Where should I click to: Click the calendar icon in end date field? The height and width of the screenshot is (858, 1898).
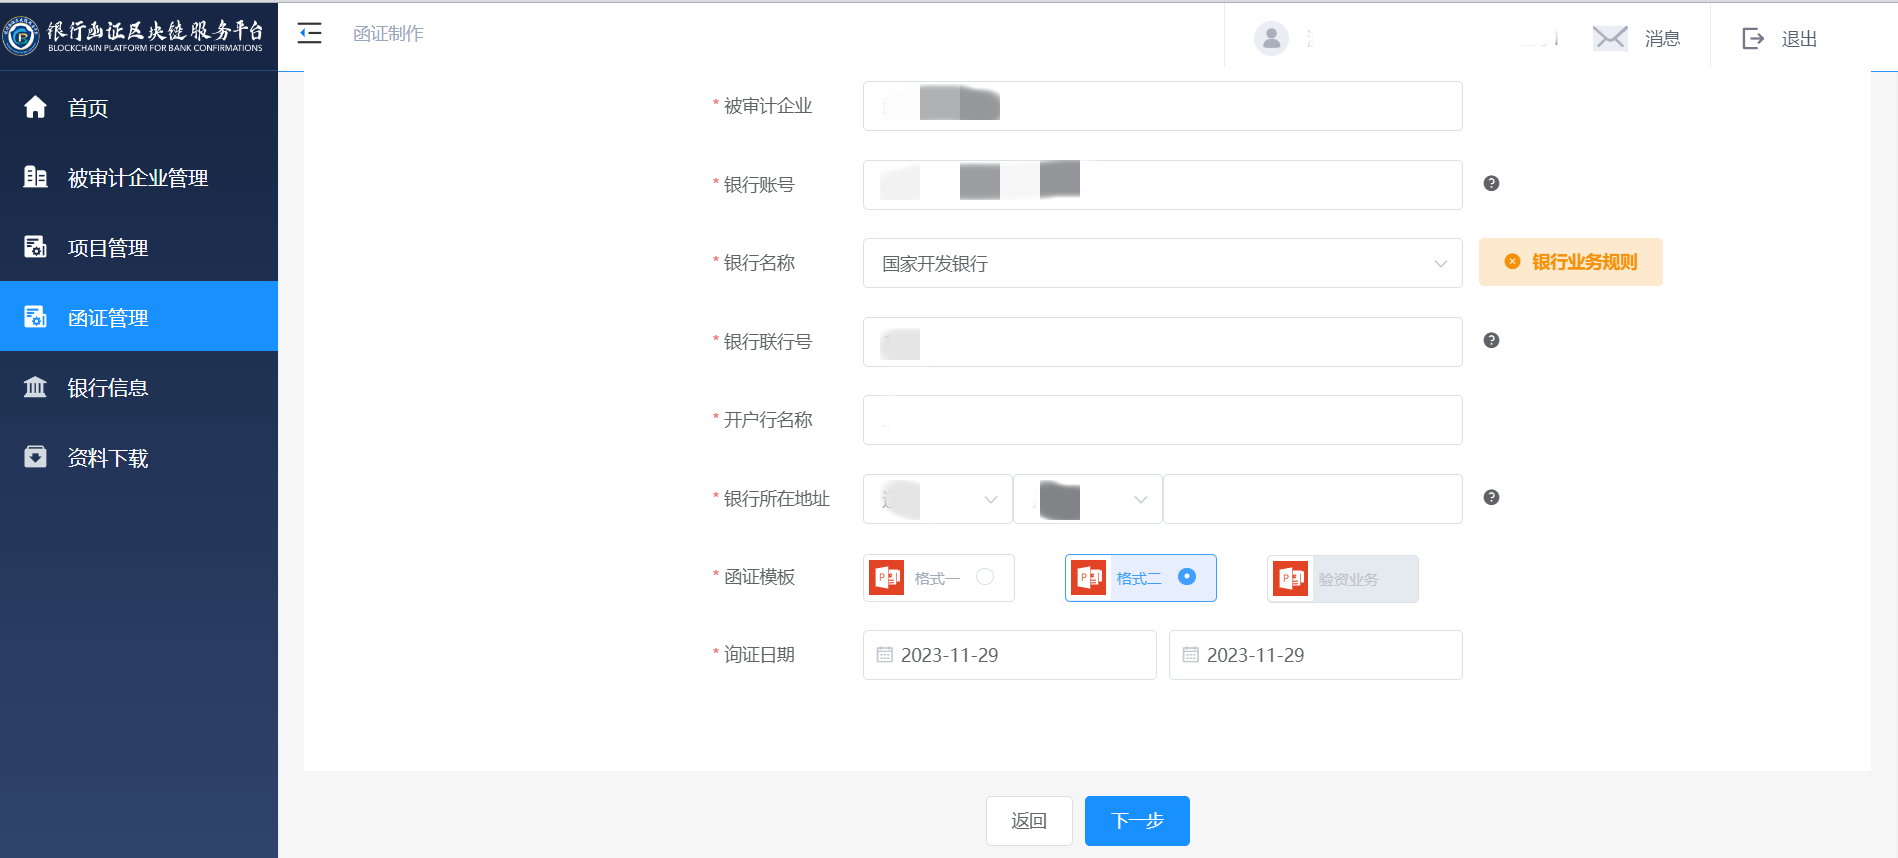pos(1191,655)
